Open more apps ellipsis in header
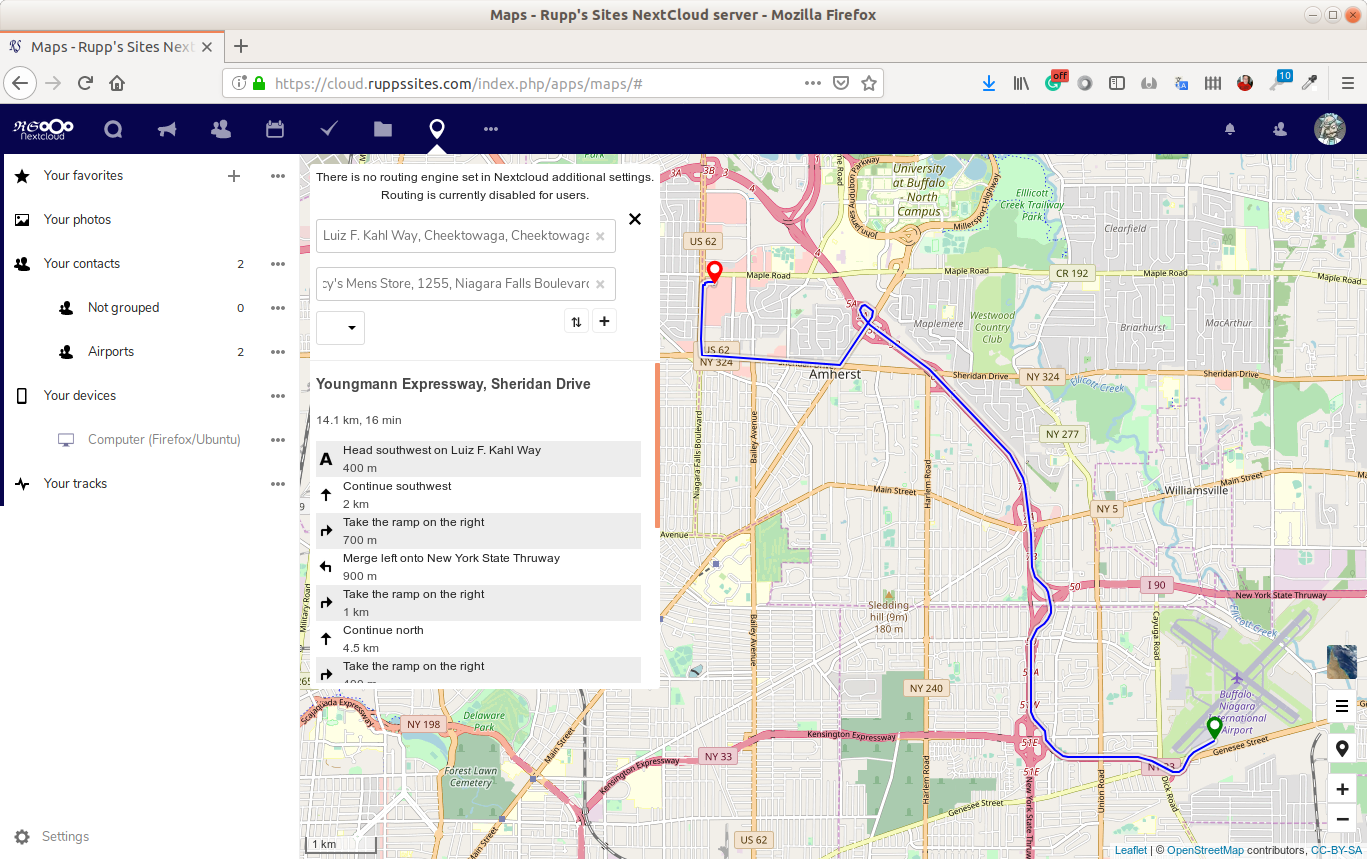Viewport: 1367px width, 859px height. pos(490,129)
